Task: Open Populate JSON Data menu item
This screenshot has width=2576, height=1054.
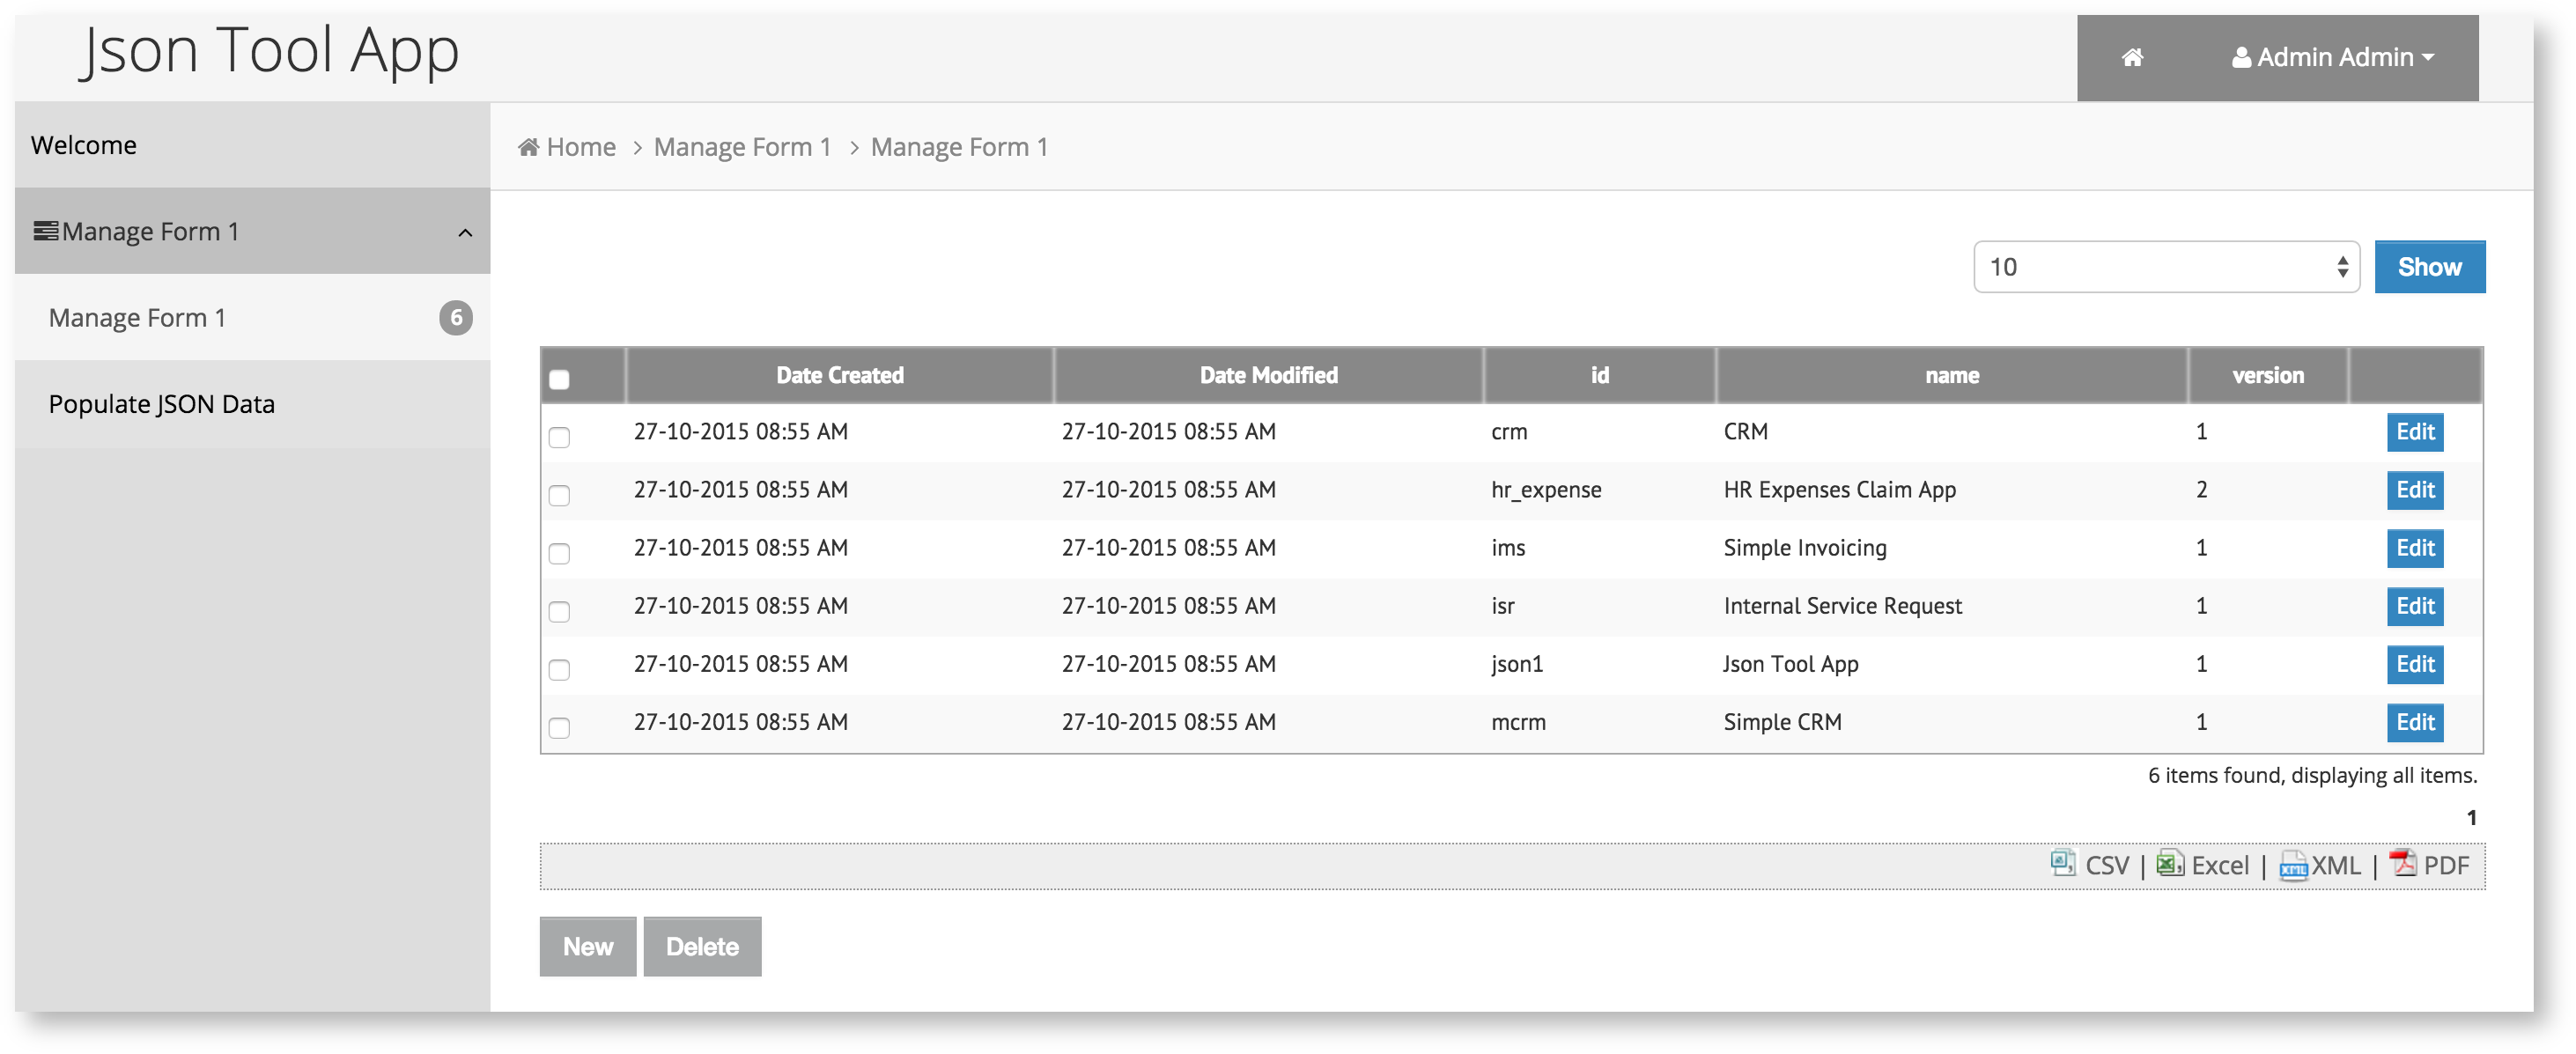Action: coord(161,404)
